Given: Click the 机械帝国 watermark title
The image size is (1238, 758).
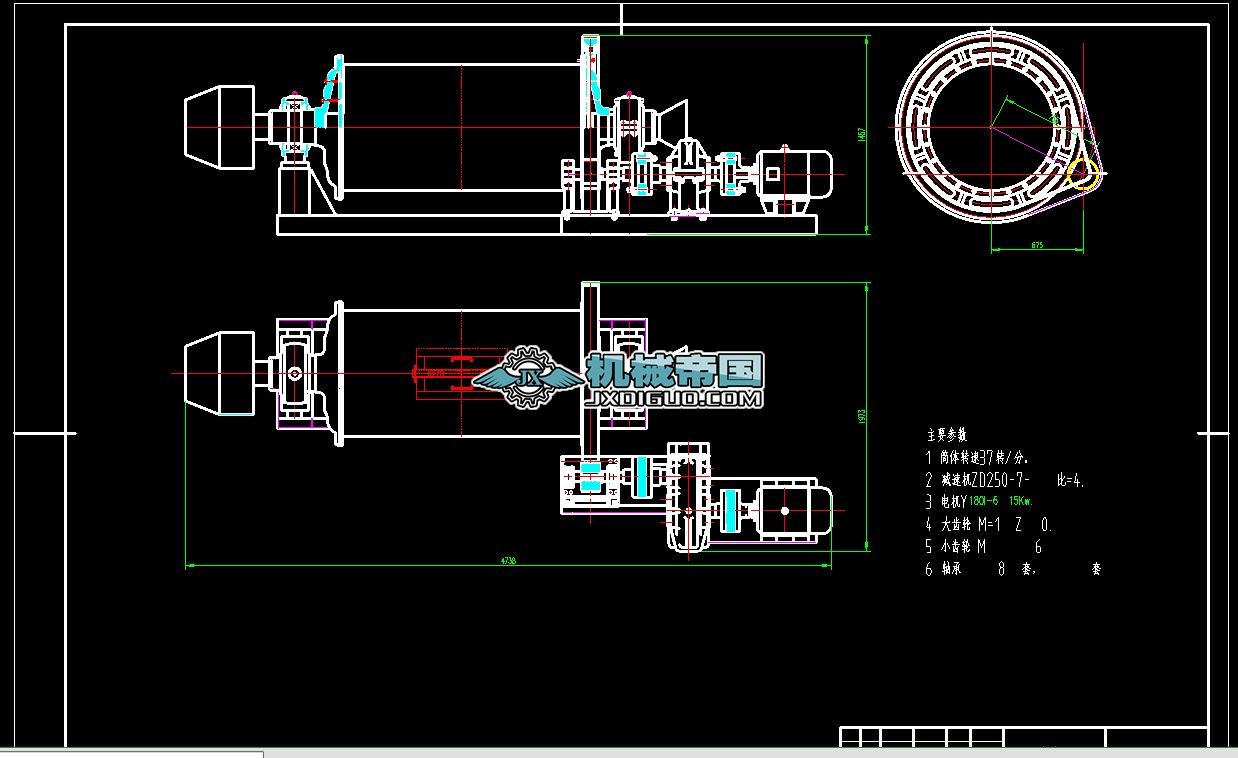Looking at the screenshot, I should (675, 370).
